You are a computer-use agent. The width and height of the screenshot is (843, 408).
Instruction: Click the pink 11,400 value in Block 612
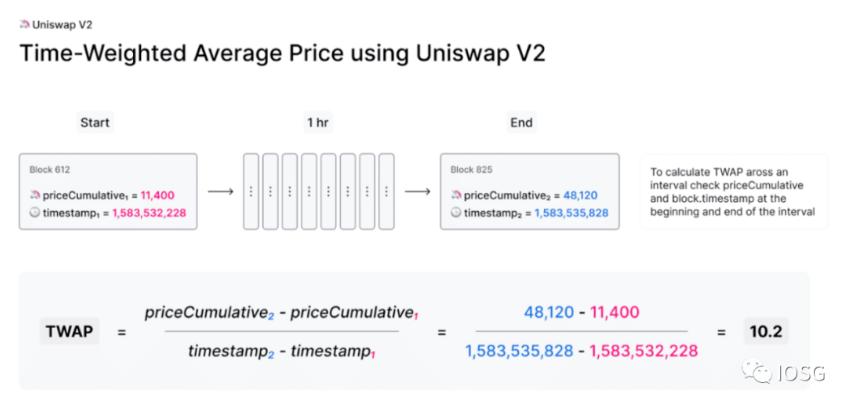[x=160, y=196]
